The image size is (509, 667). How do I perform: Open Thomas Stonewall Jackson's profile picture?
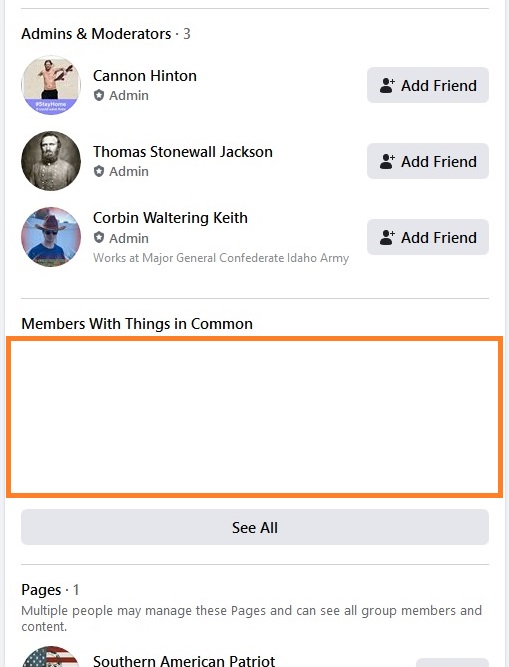(x=51, y=161)
